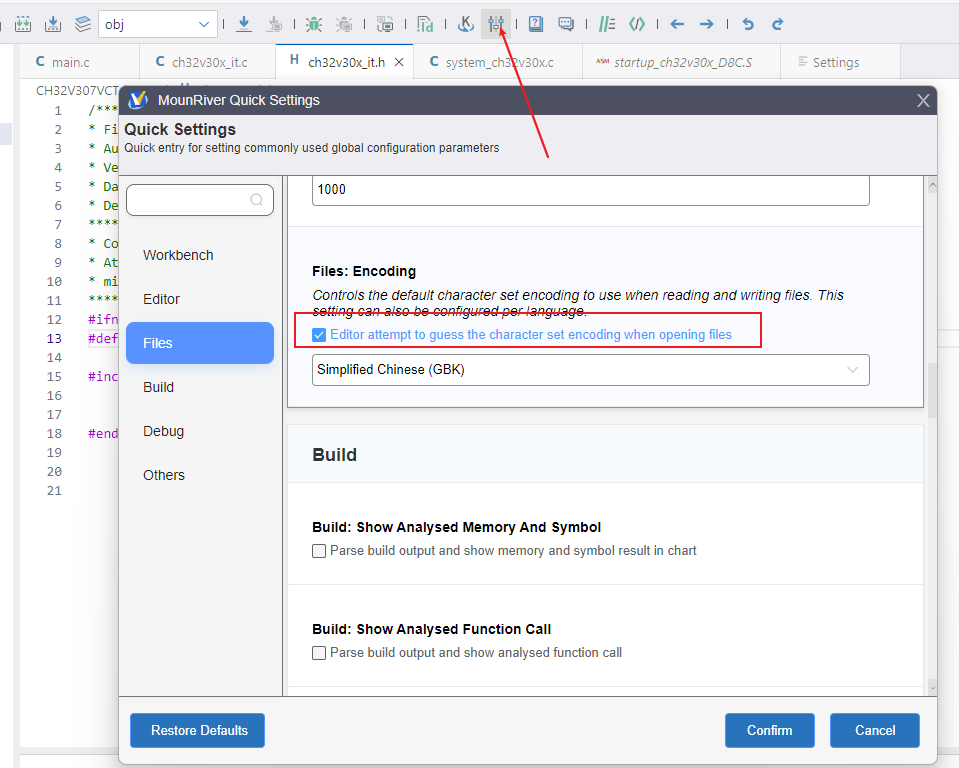Open the obj configuration dropdown
Screen dimensions: 959x768
[158, 24]
